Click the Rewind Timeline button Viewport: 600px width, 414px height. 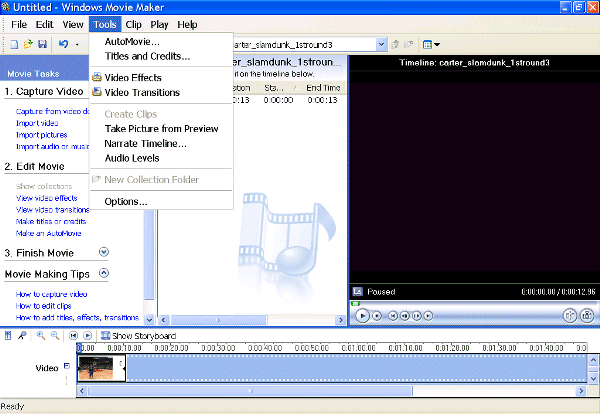tap(73, 336)
